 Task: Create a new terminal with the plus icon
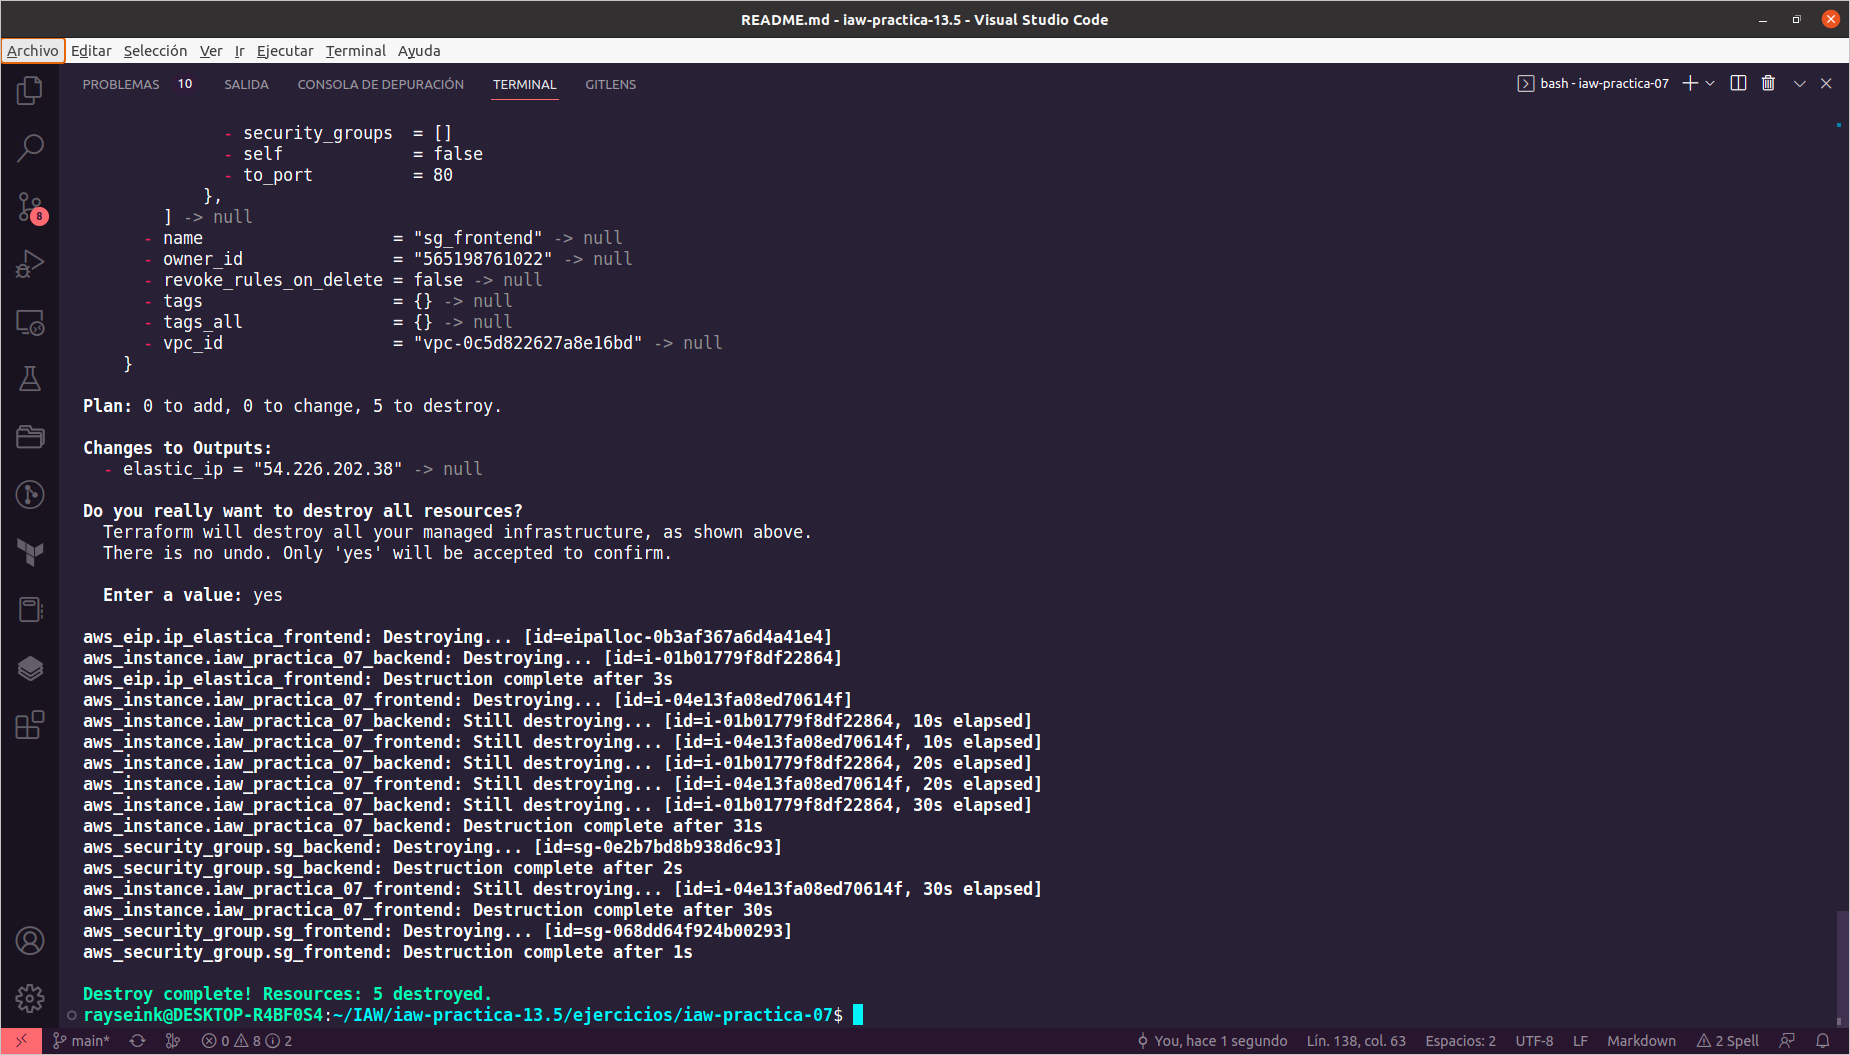click(x=1688, y=83)
